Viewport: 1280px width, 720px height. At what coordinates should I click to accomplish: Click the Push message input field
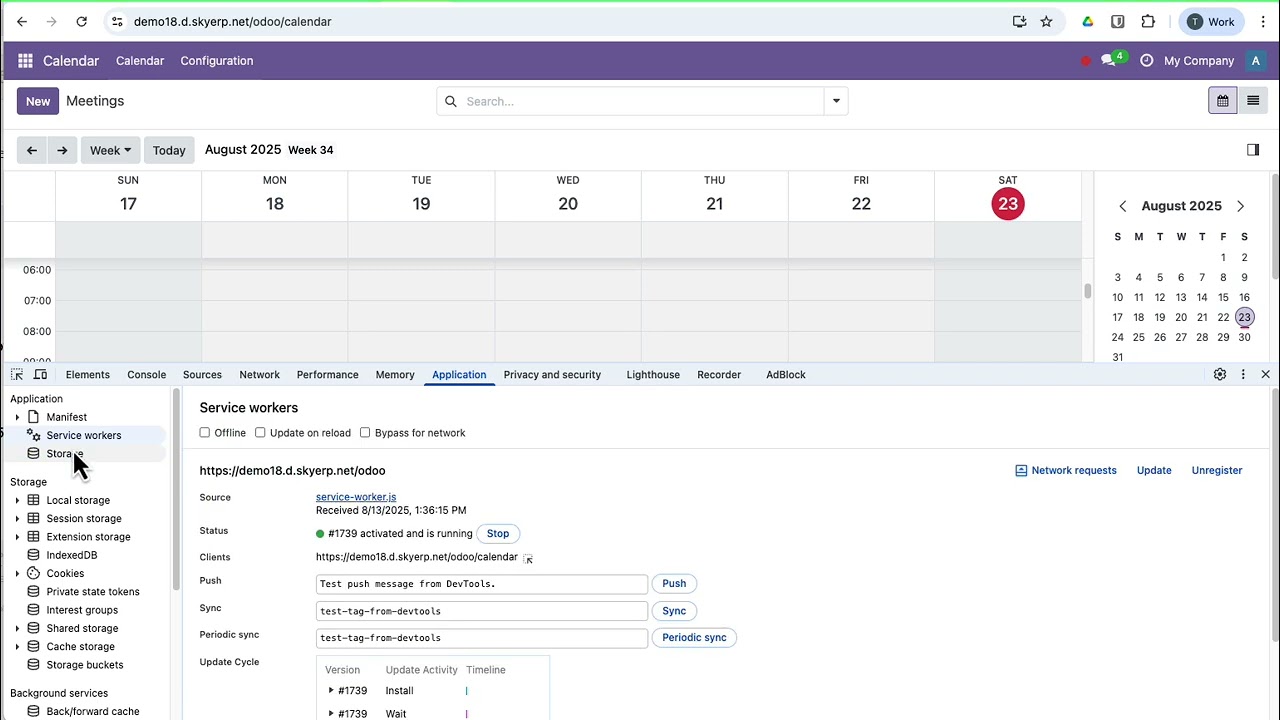click(482, 584)
